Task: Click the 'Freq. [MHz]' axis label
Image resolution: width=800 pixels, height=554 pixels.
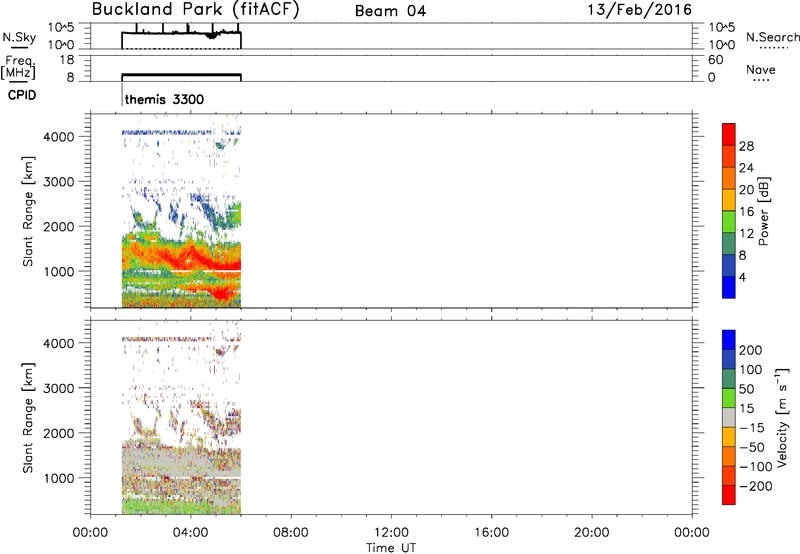Action: pyautogui.click(x=19, y=67)
